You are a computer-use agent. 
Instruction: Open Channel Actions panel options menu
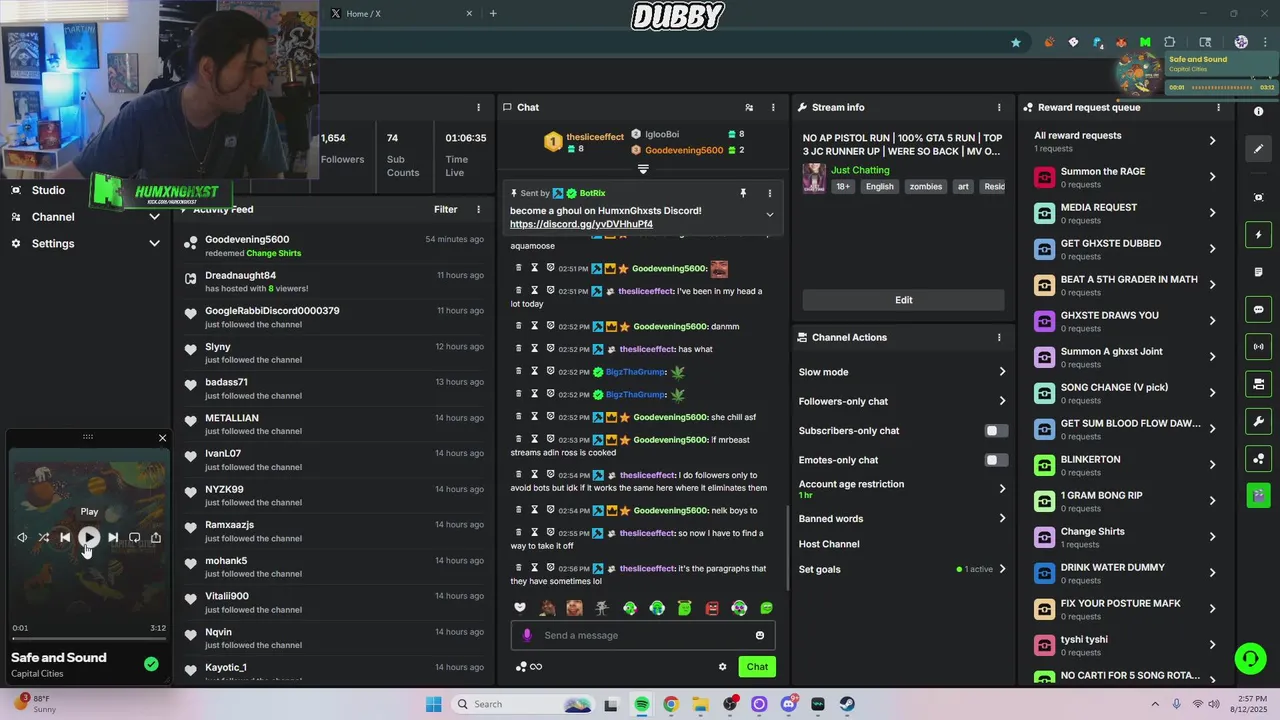[x=999, y=337]
